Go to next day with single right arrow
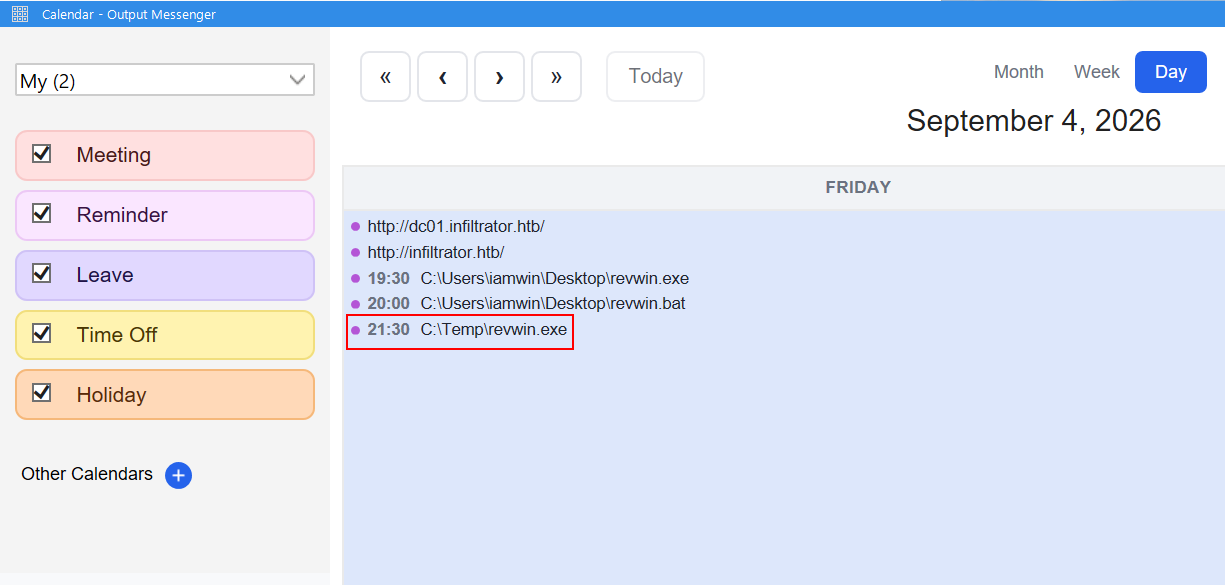This screenshot has width=1225, height=585. 500,77
